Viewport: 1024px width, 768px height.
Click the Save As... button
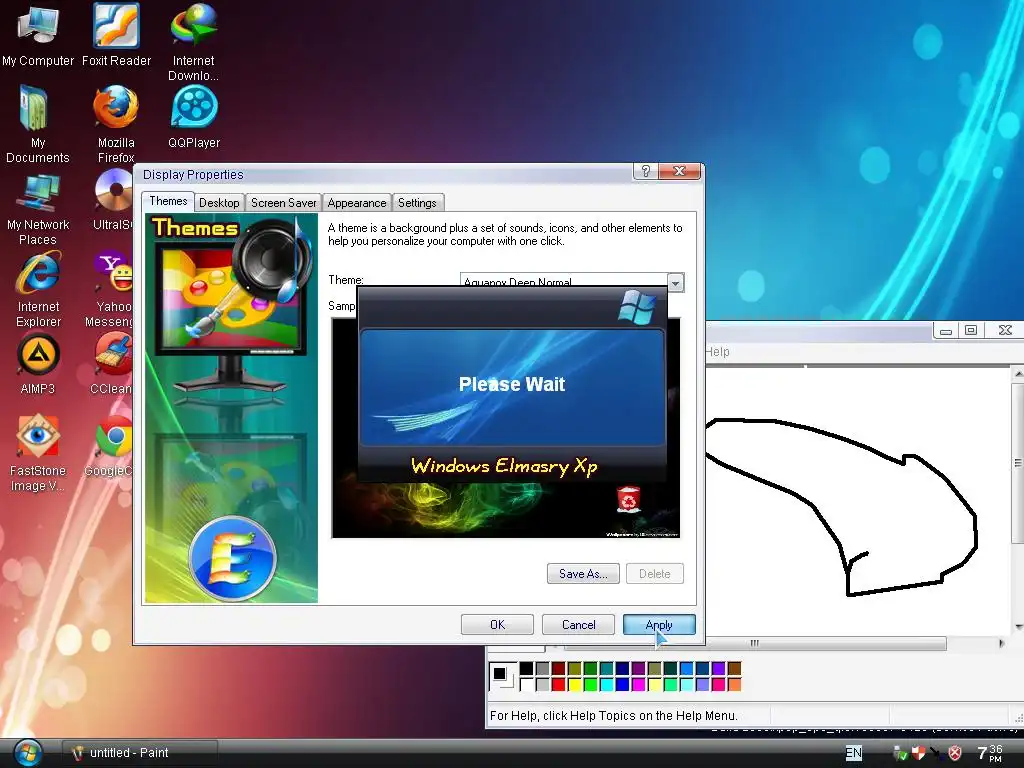583,574
